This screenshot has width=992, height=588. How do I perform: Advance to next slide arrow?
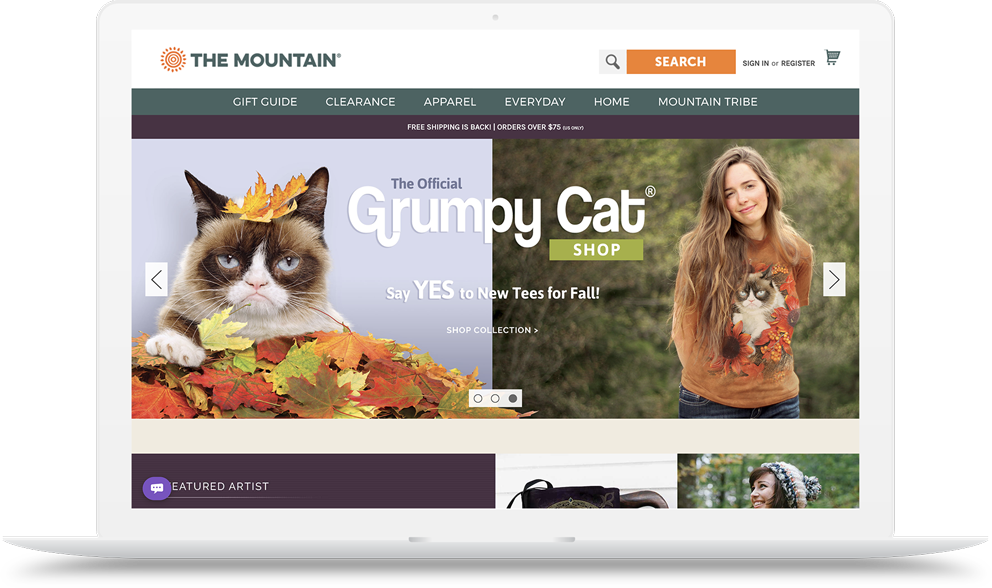pyautogui.click(x=834, y=279)
